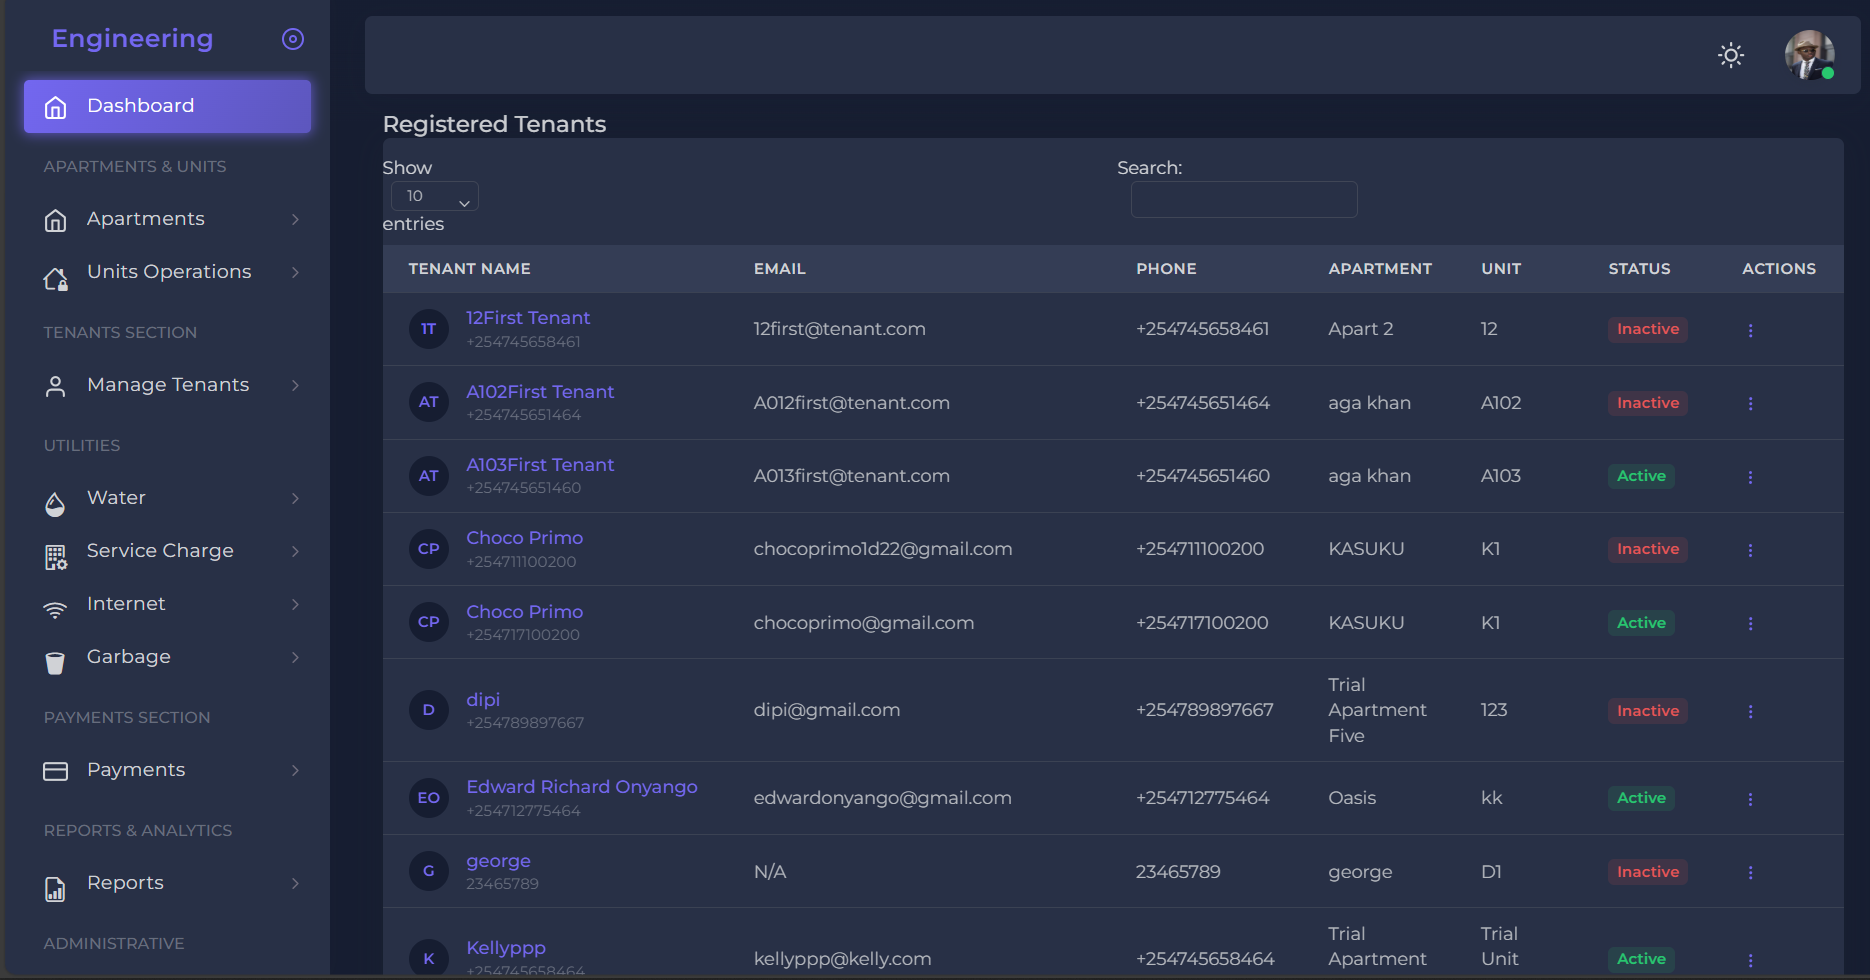Click the Internet wifi icon
The width and height of the screenshot is (1870, 980).
[x=56, y=608]
